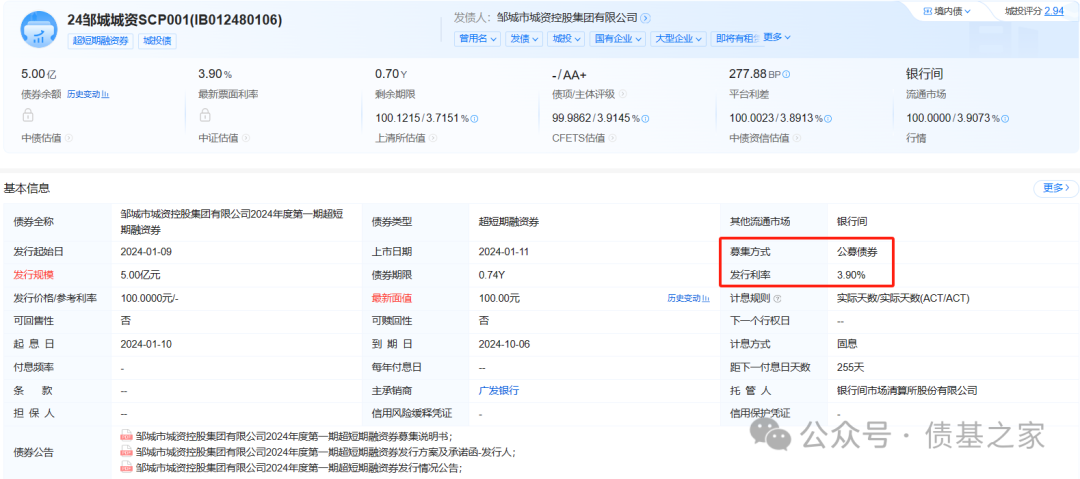Click info icon beside 100.0023/3.8913%

827,119
